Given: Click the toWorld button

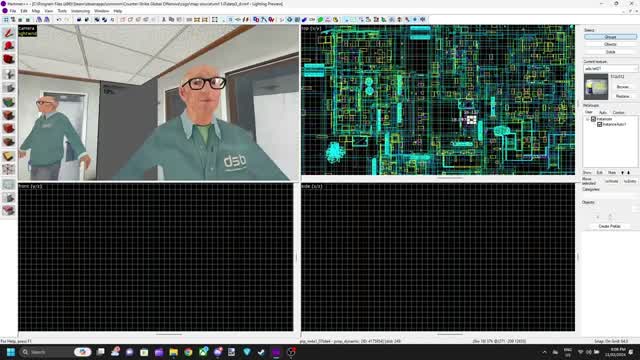Looking at the screenshot, I should (x=611, y=181).
